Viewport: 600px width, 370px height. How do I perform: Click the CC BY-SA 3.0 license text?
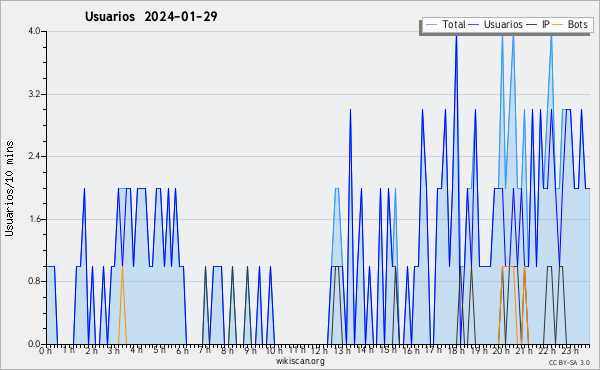pyautogui.click(x=569, y=362)
